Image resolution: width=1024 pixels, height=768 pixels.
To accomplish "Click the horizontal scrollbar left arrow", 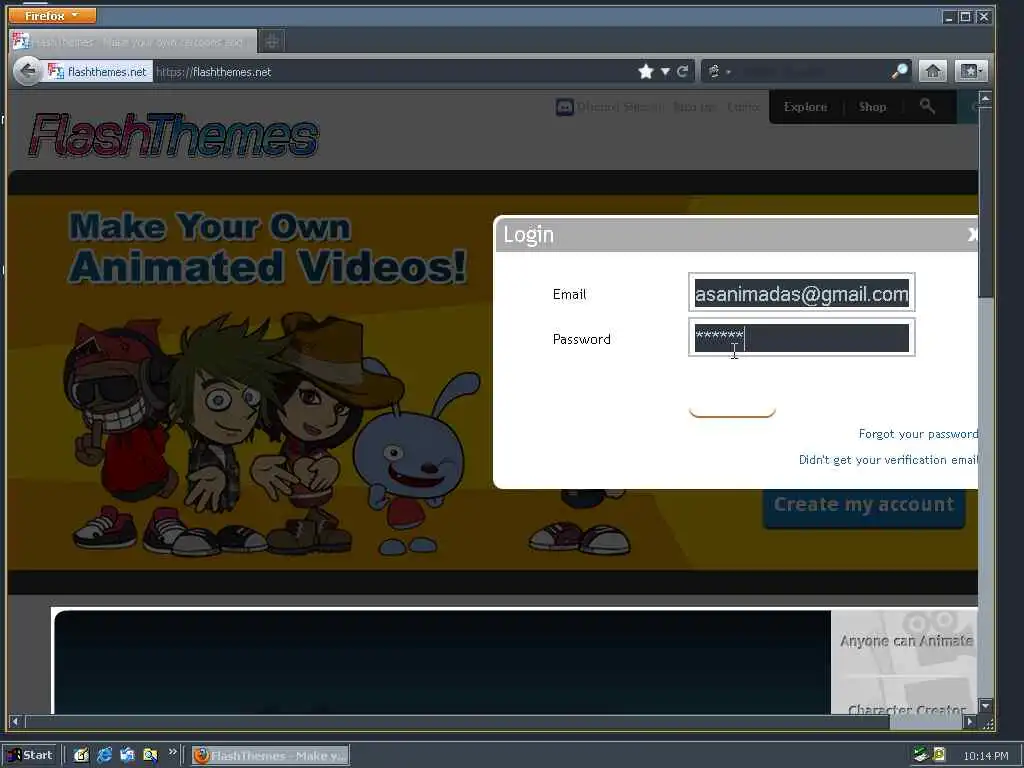I will (16, 722).
